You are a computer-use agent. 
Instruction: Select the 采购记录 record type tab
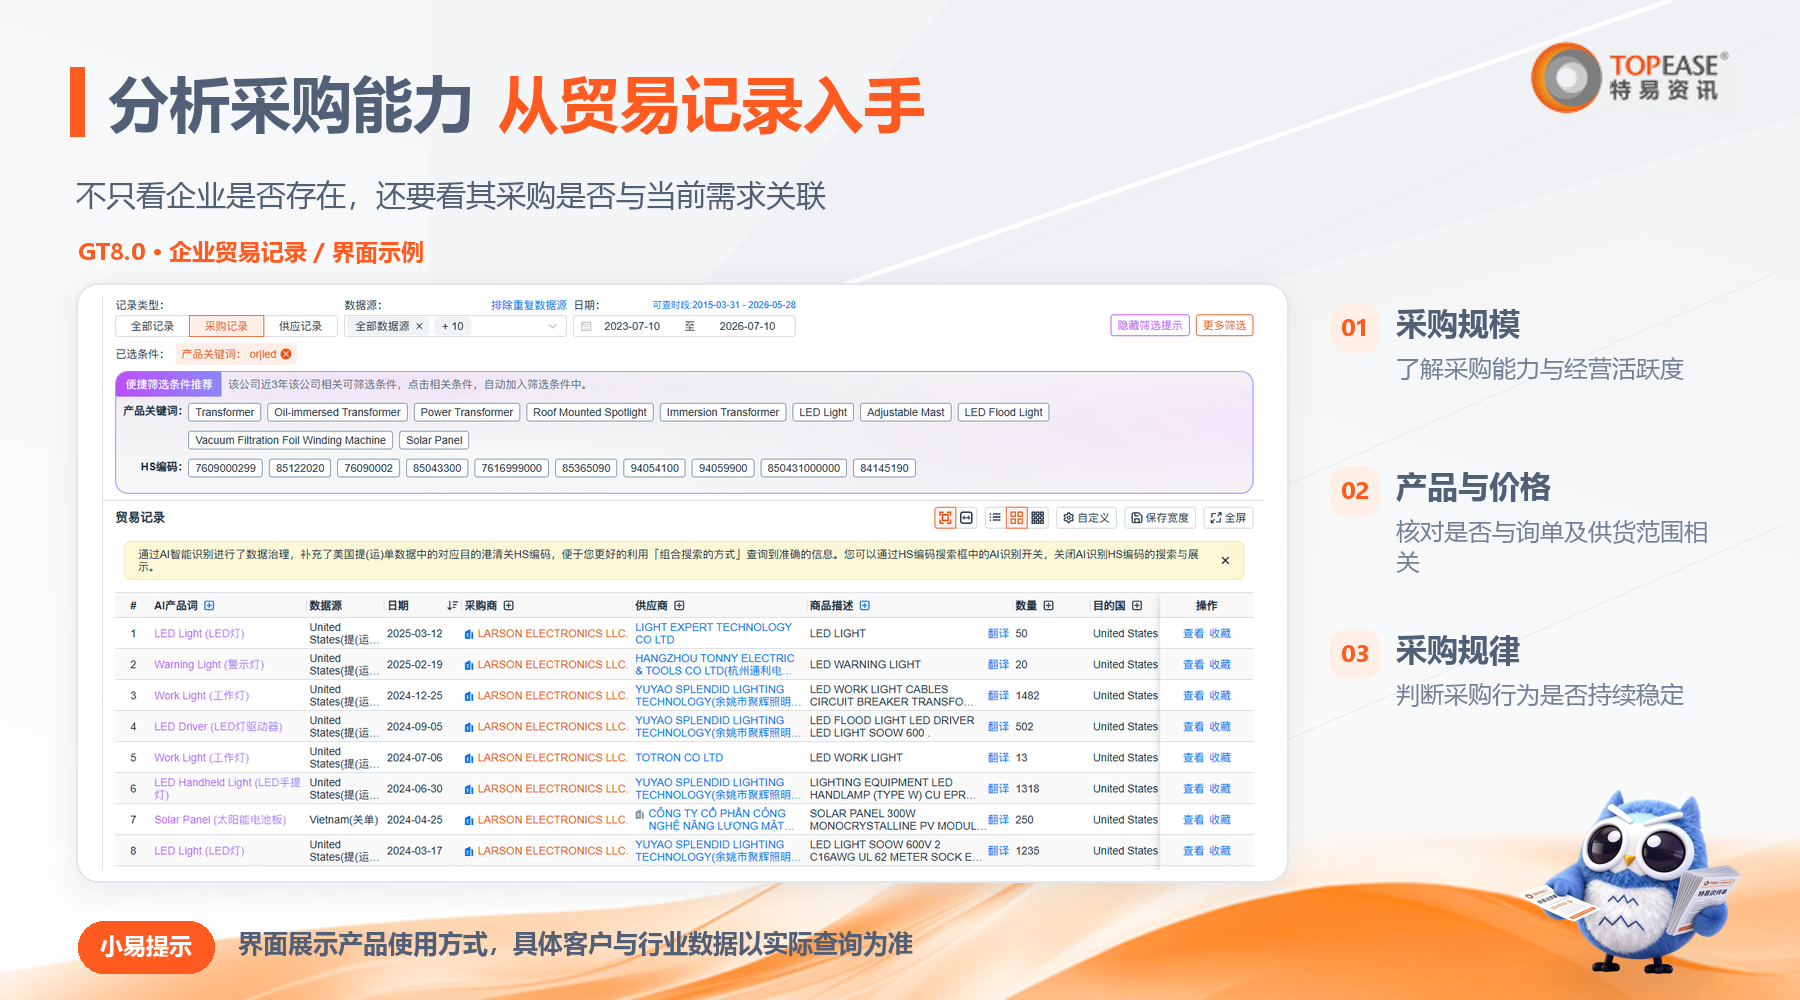point(226,326)
